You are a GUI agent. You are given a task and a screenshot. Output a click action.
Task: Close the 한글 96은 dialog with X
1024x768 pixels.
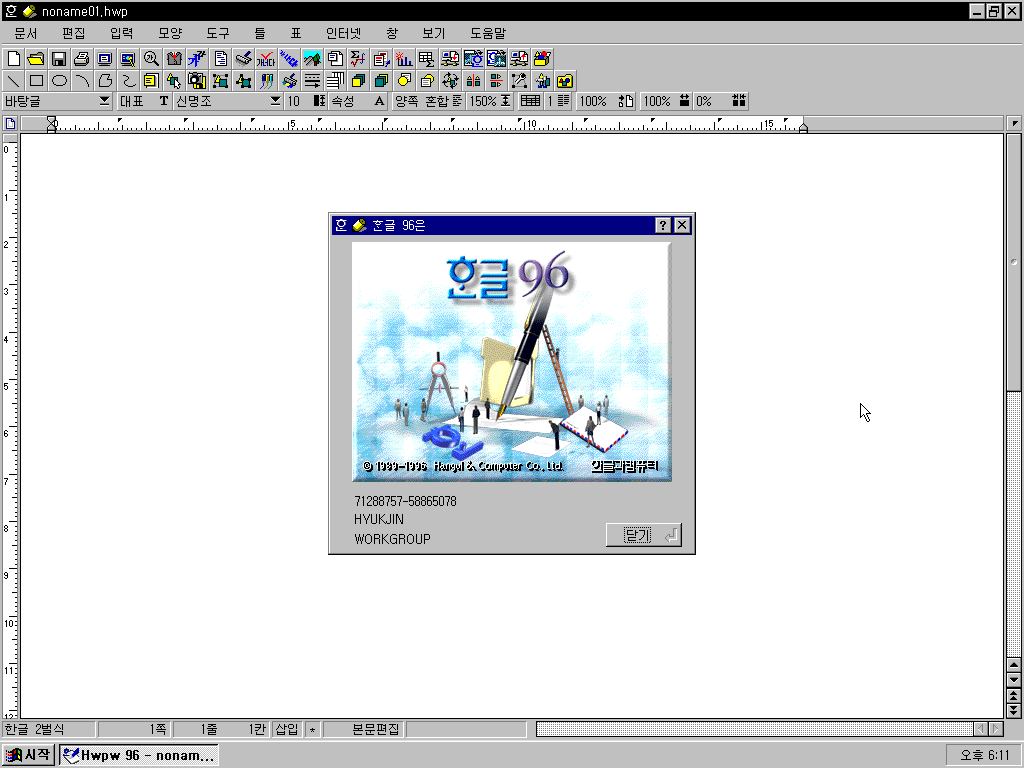[682, 225]
